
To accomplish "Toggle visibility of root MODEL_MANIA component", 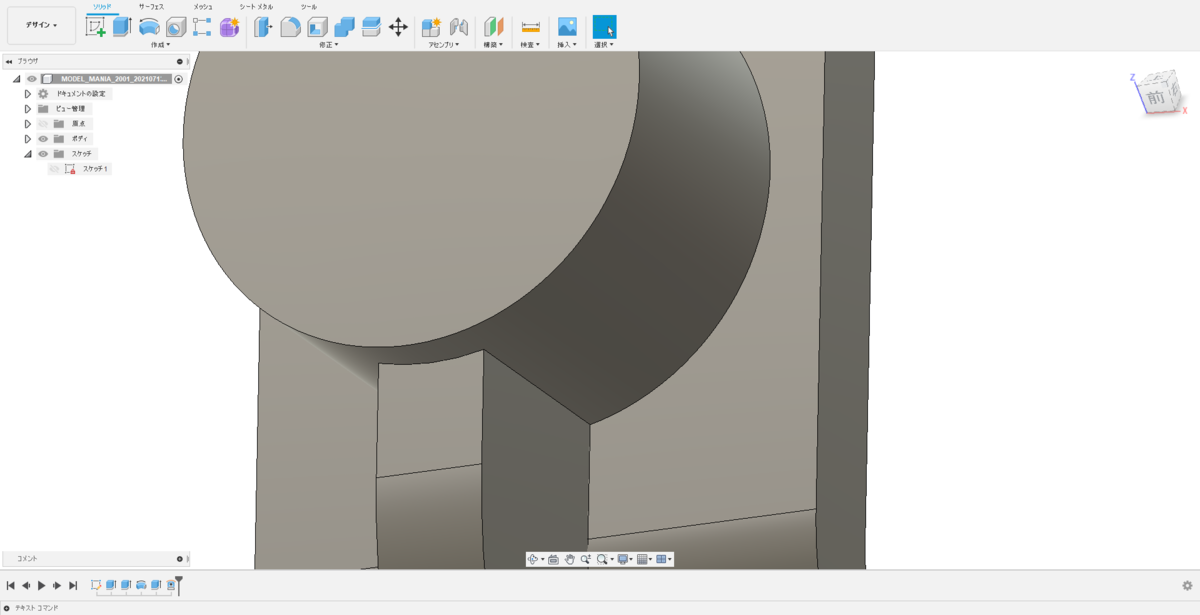I will coord(31,78).
